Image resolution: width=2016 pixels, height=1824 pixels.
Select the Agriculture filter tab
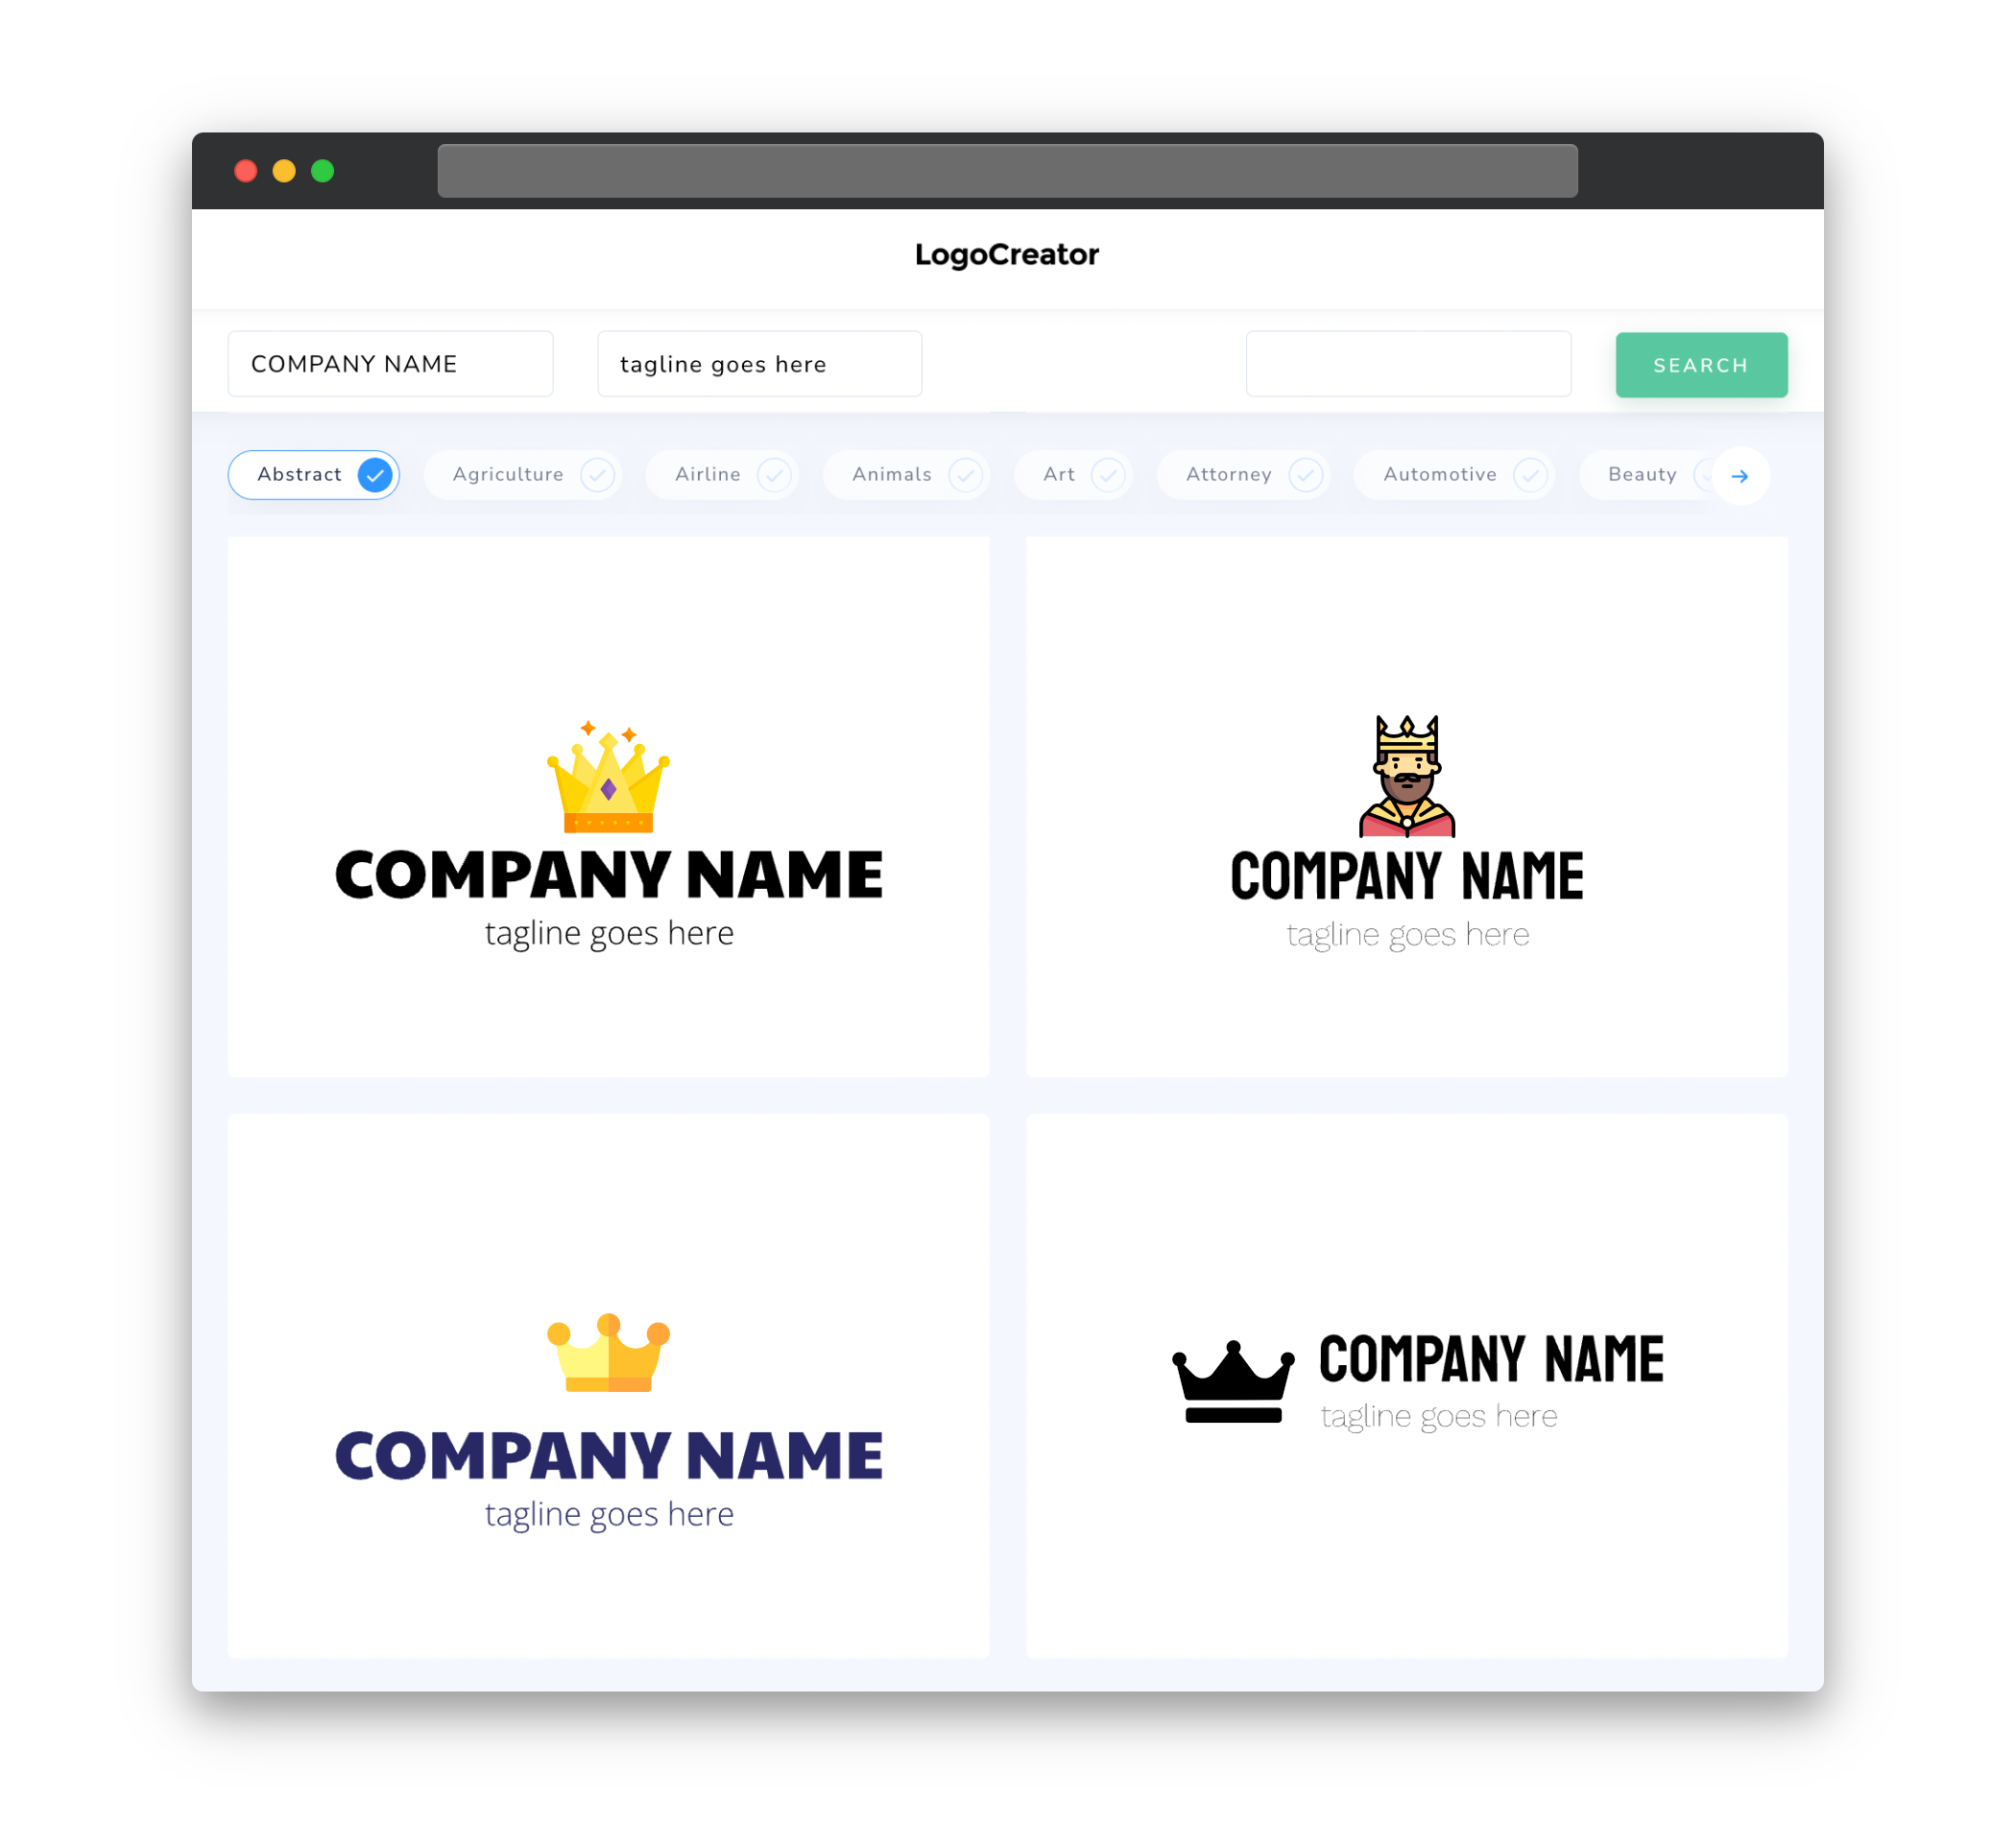click(527, 474)
